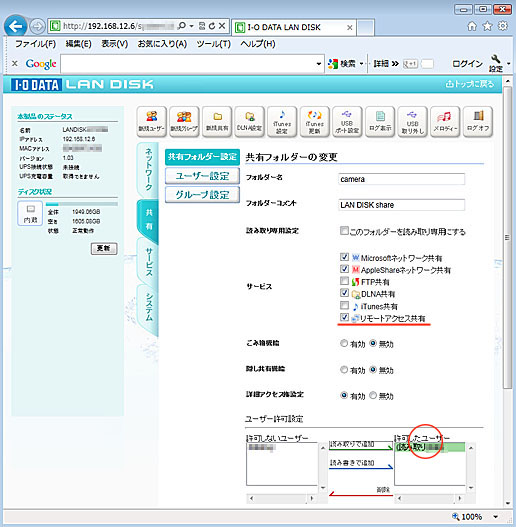Screen dimensions: 516x527
Task: Click the ユーザー設定 button
Action: click(x=202, y=176)
